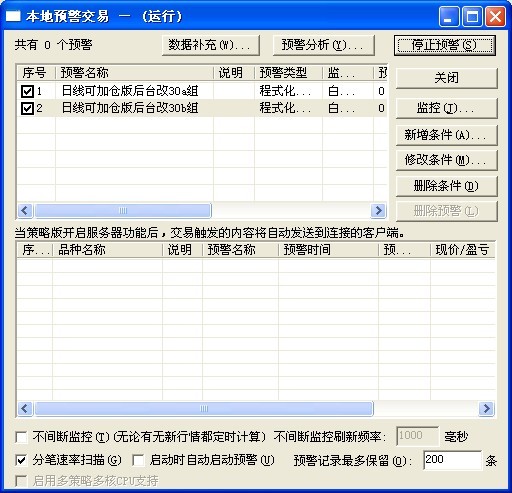The image size is (512, 493).
Task: Click right arrow of upper list scrollbar
Action: pyautogui.click(x=379, y=210)
